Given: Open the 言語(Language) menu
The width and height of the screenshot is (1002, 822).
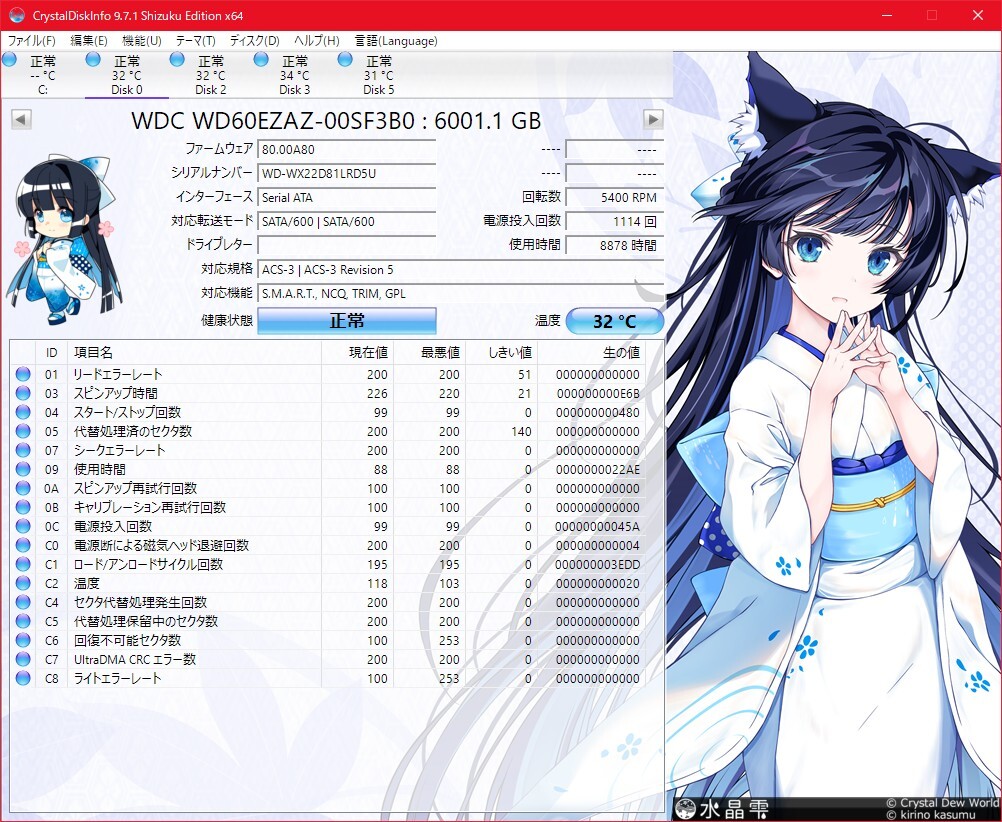Looking at the screenshot, I should click(x=396, y=41).
